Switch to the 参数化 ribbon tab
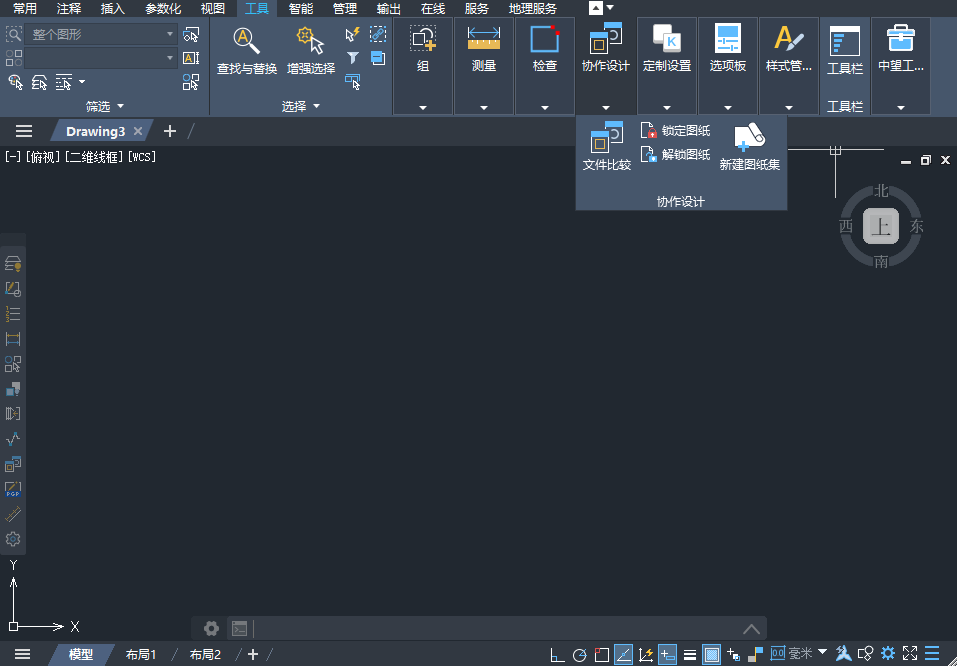Image resolution: width=957 pixels, height=666 pixels. point(163,9)
